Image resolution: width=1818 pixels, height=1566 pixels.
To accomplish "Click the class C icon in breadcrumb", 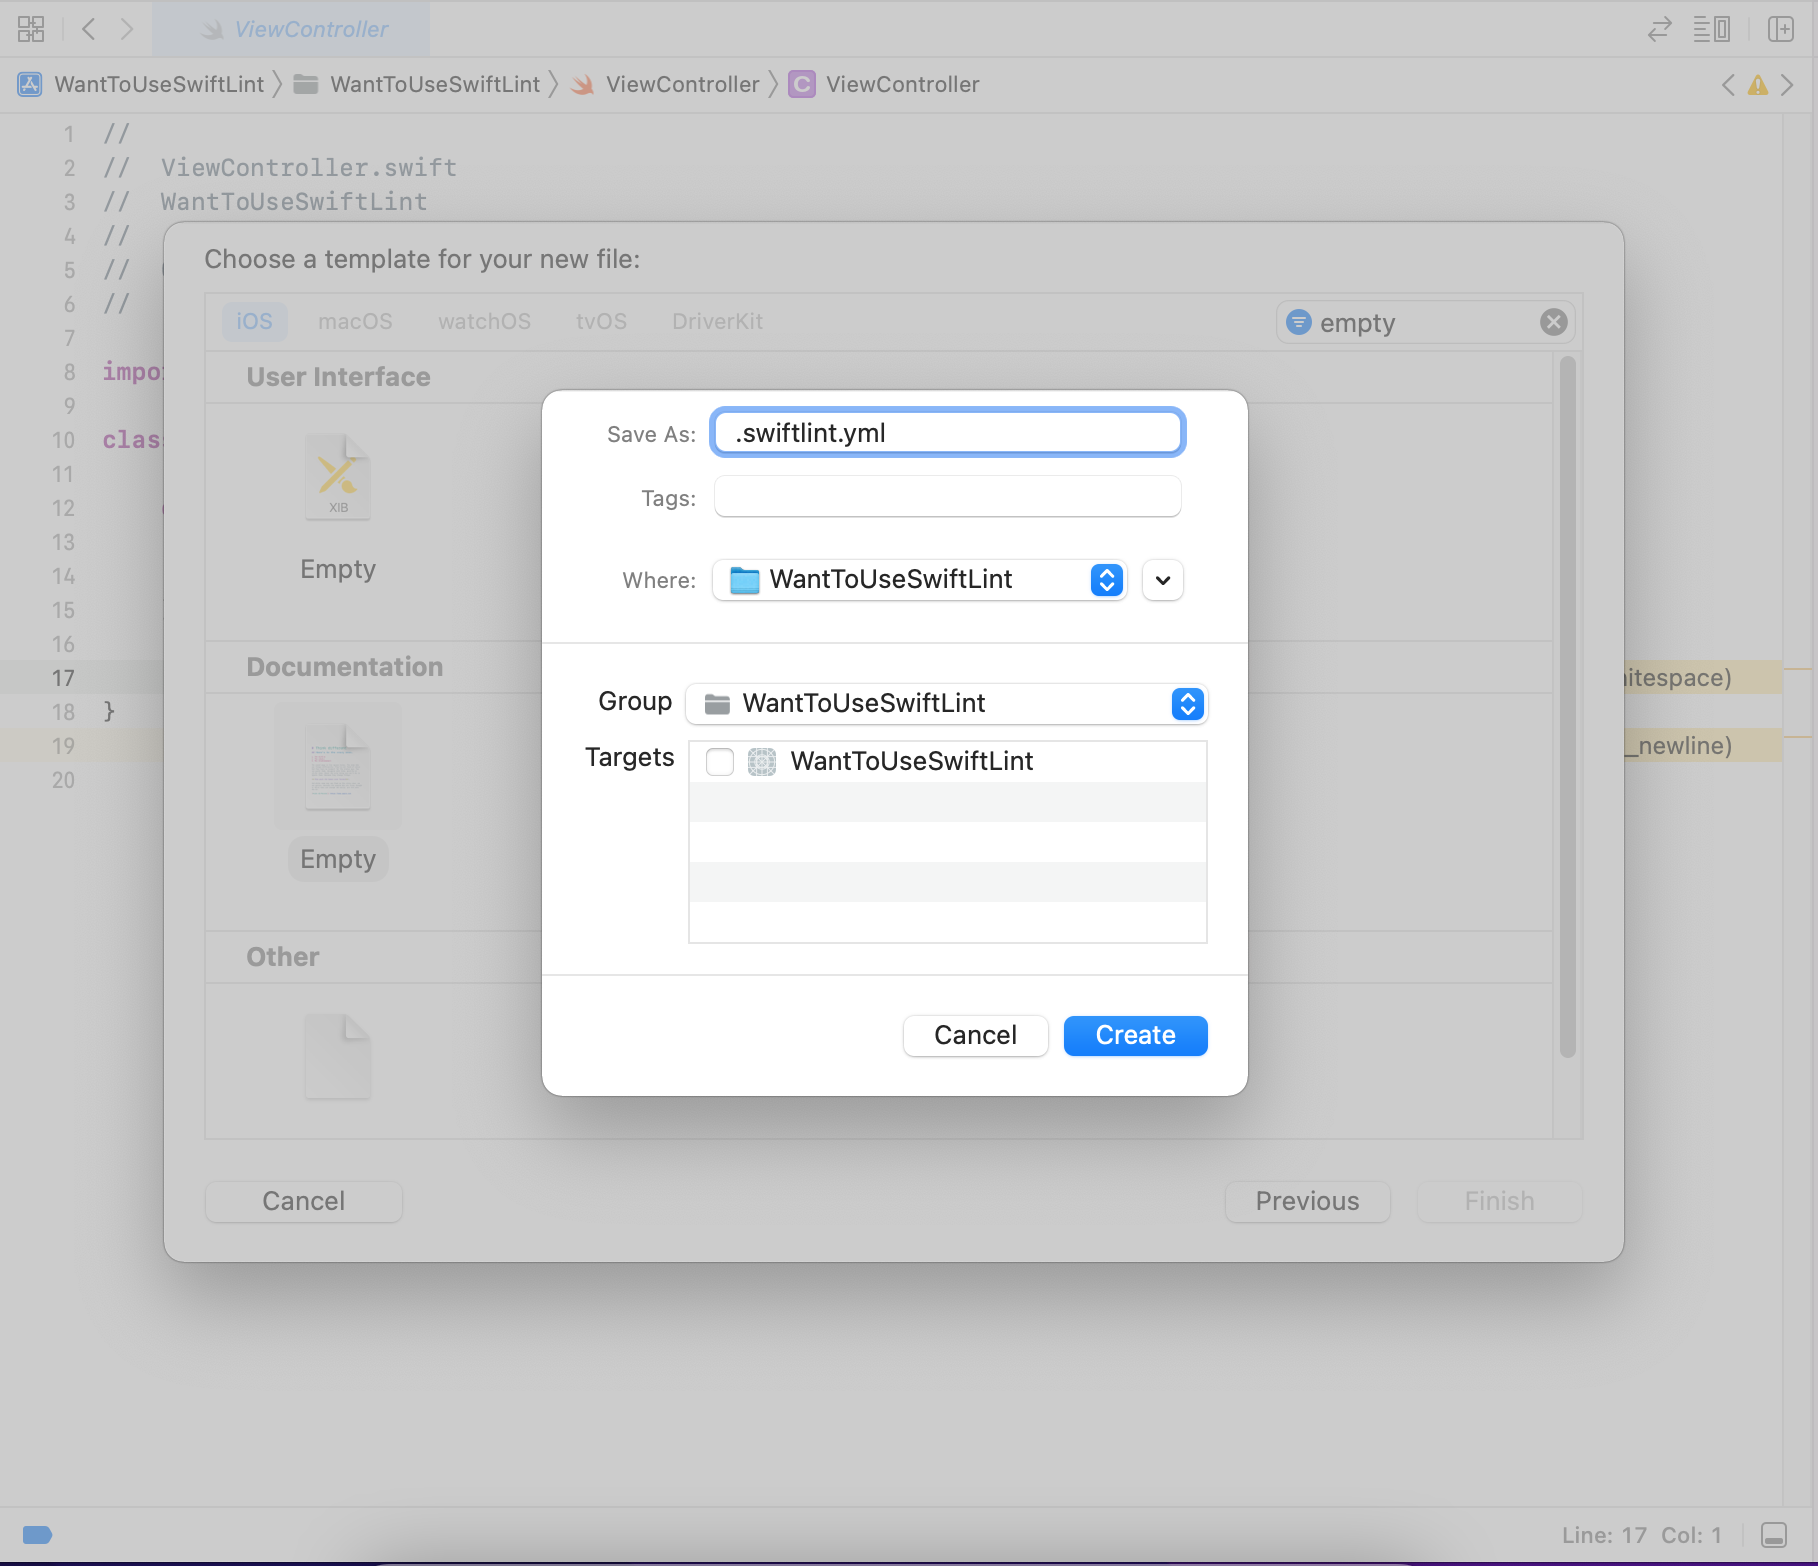I will (801, 84).
